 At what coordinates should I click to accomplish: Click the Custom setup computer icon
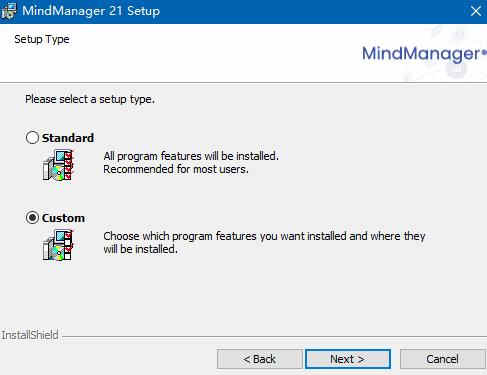coord(58,245)
